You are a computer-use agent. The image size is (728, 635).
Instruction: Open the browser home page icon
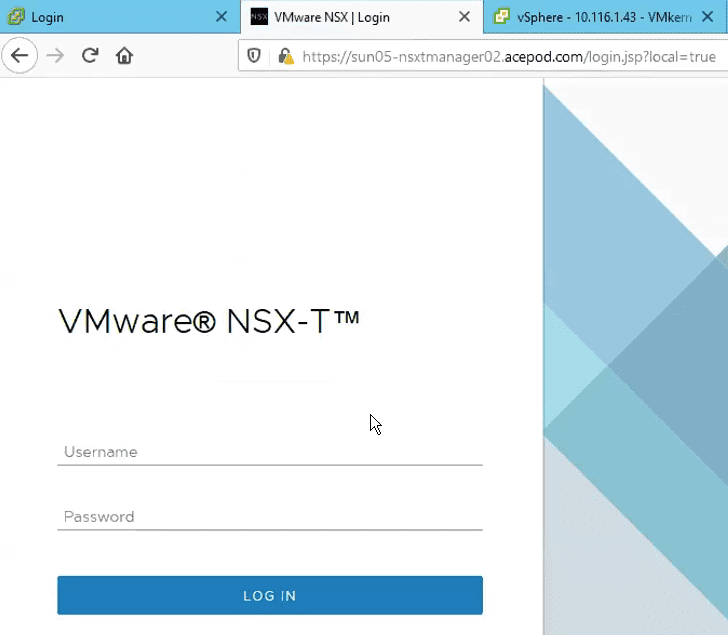coord(124,56)
